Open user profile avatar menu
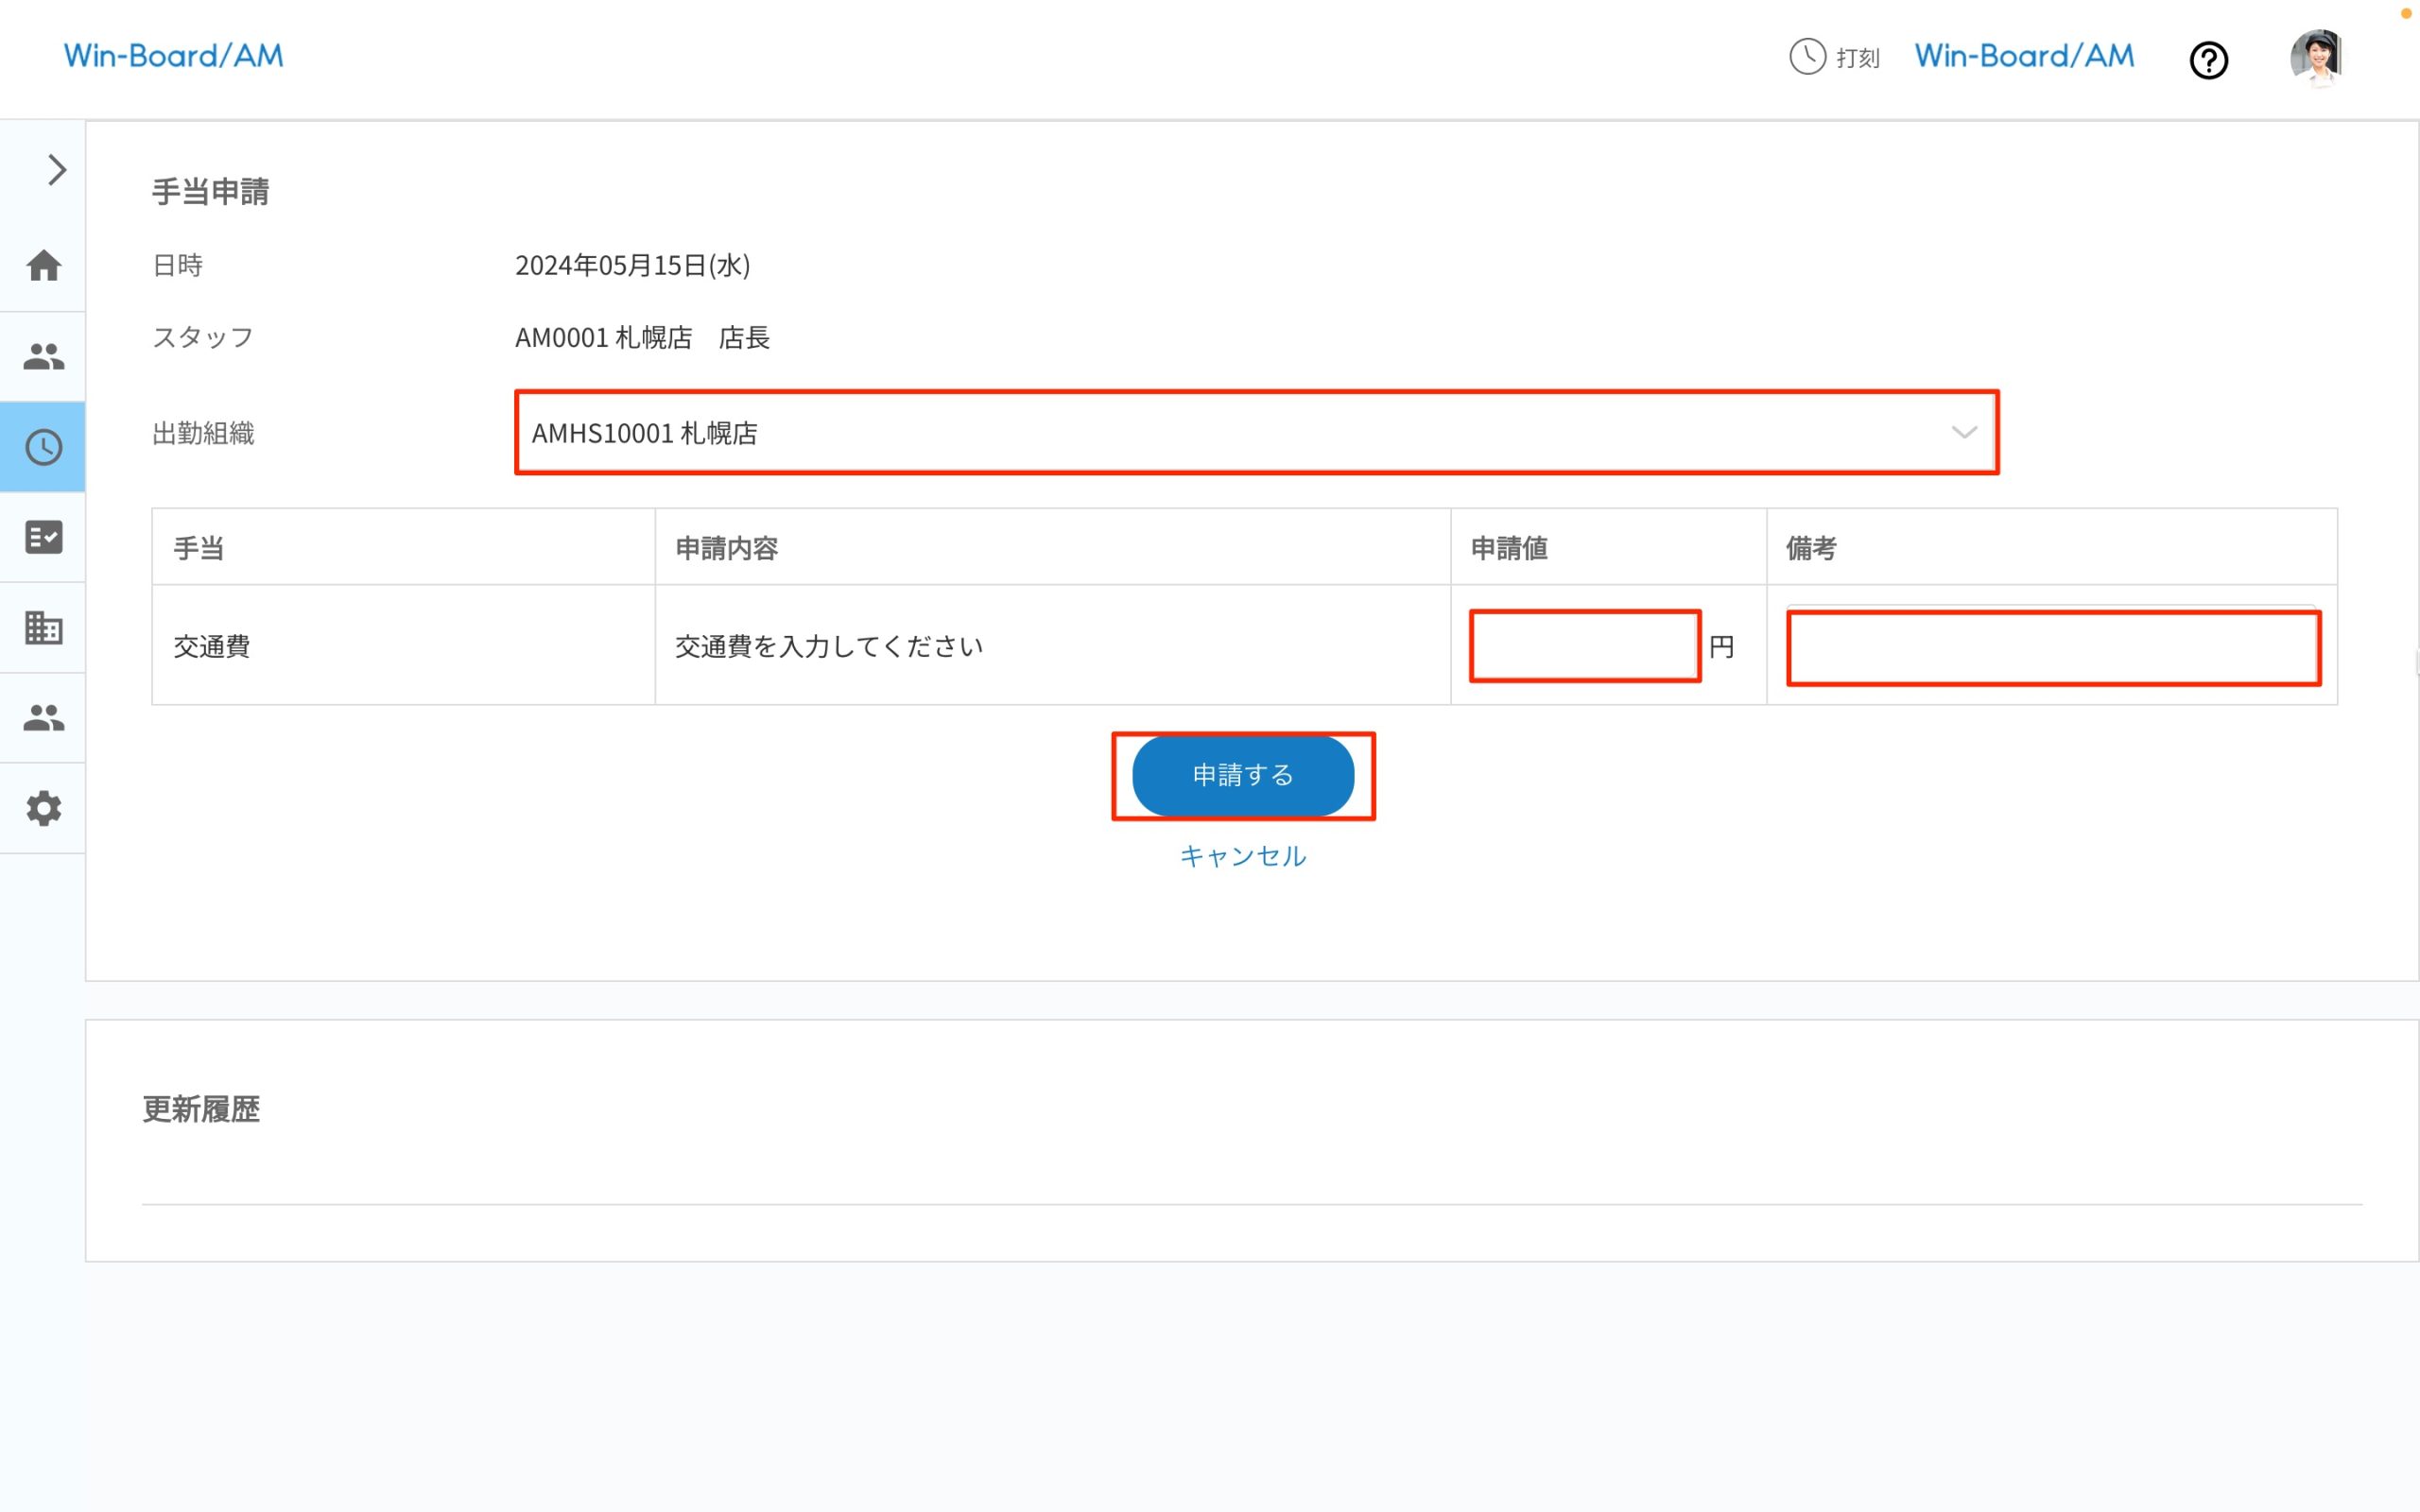The width and height of the screenshot is (2420, 1512). (x=2316, y=57)
